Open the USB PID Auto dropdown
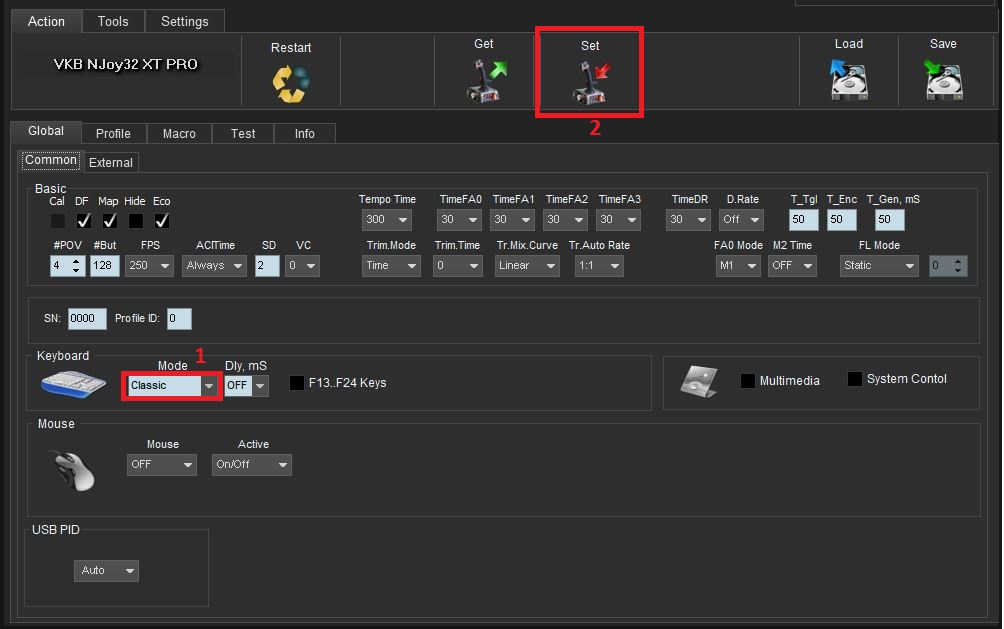Screen dimensions: 1004x629 [x=106, y=571]
